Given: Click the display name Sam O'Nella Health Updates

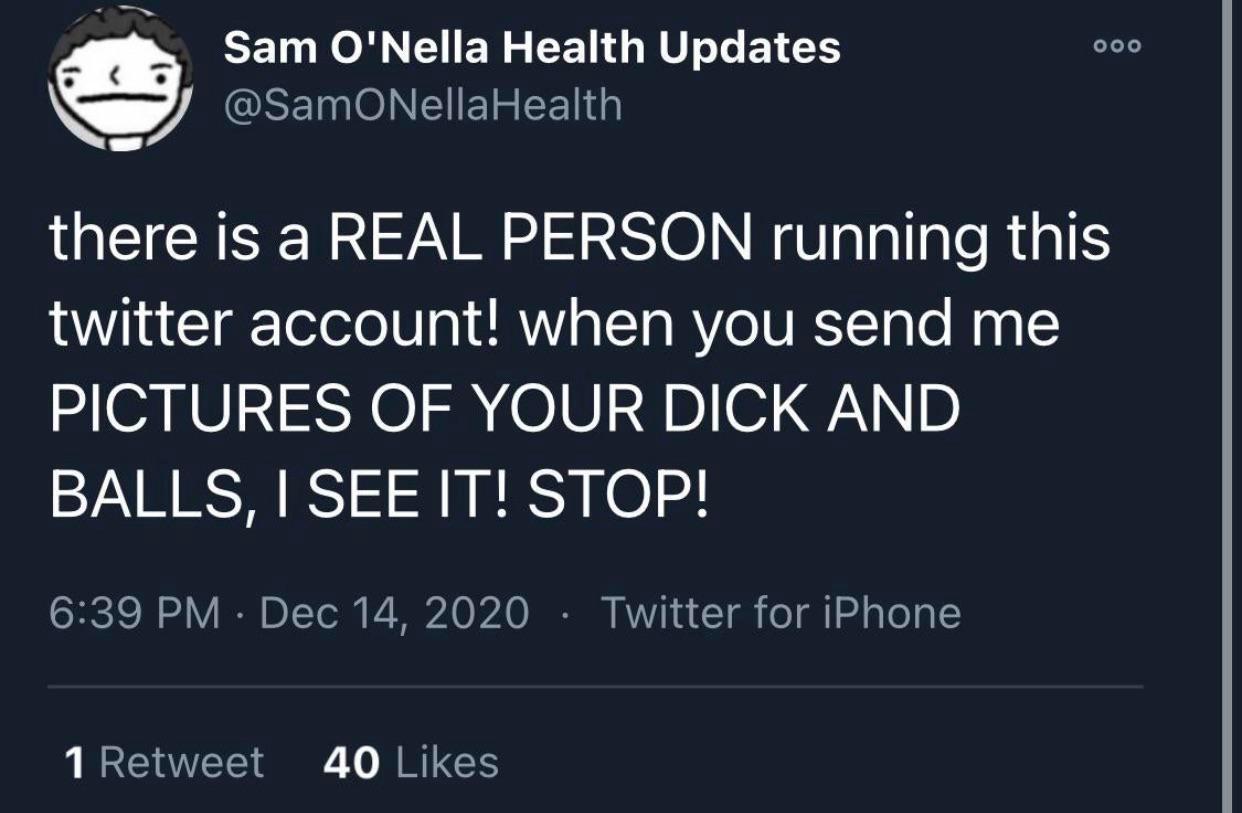Looking at the screenshot, I should coord(532,44).
